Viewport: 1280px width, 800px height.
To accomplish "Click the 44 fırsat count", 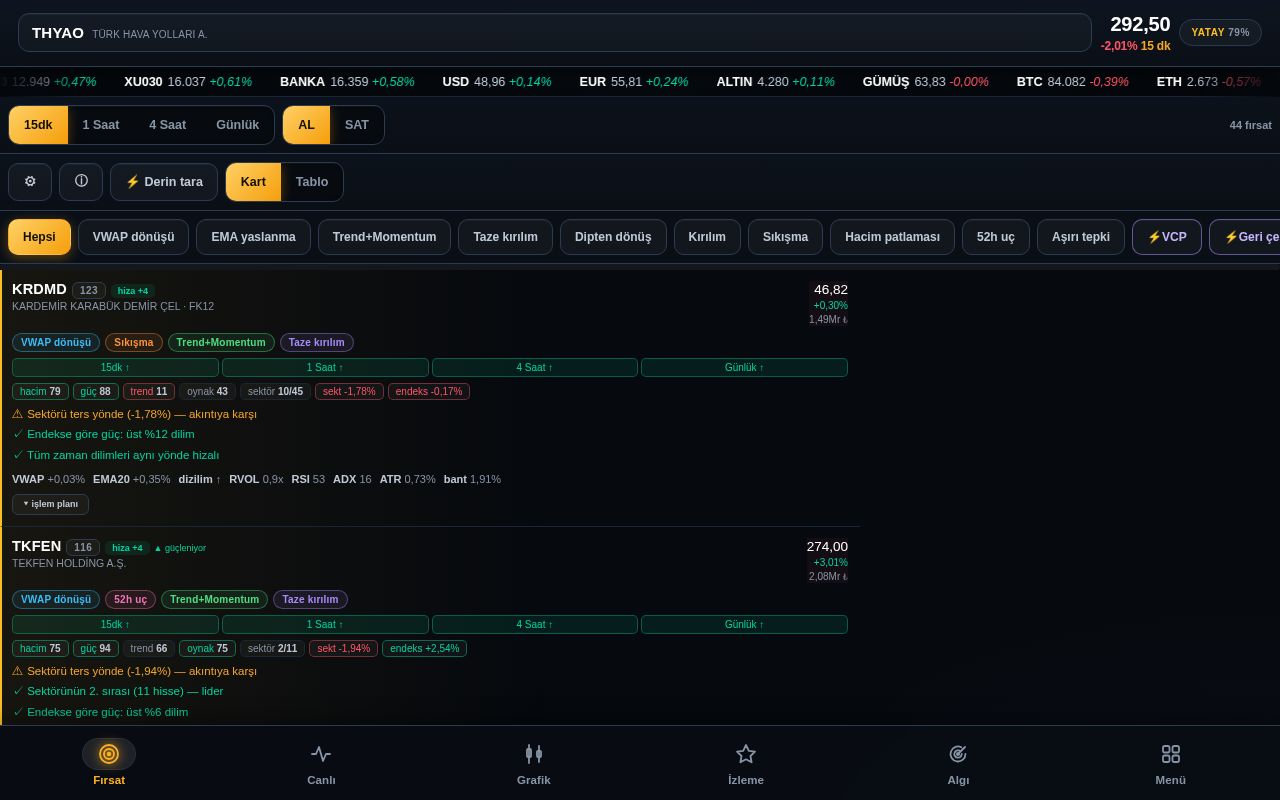I will [x=1250, y=125].
